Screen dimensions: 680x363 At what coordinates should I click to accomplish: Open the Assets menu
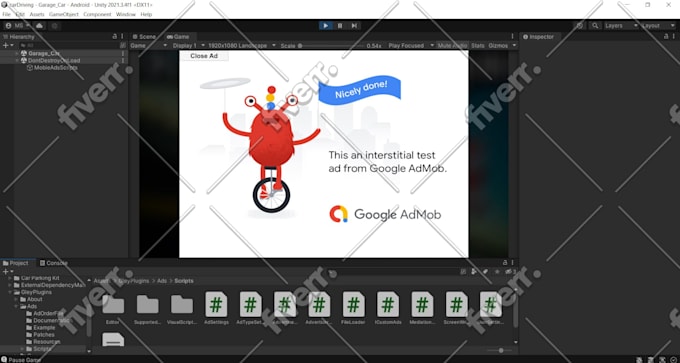[37, 14]
